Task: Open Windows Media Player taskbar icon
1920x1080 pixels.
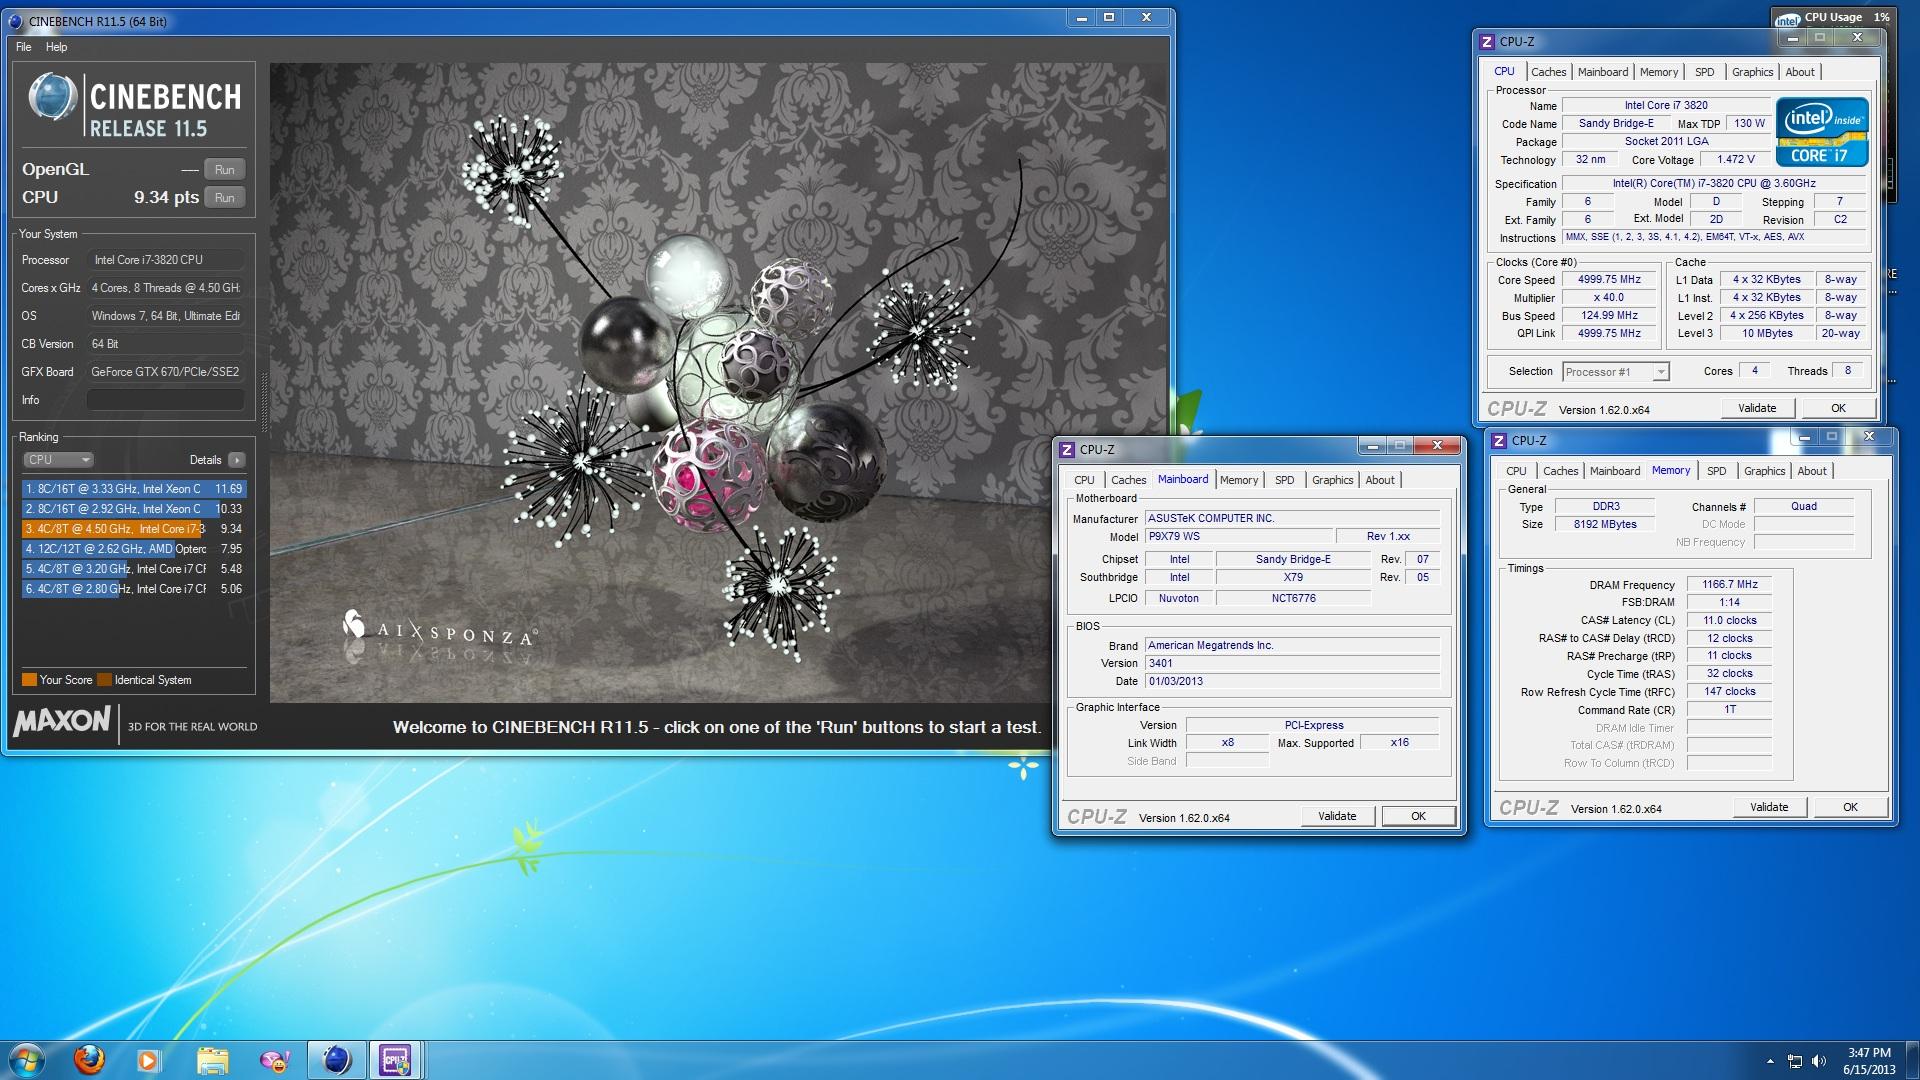Action: tap(149, 1060)
